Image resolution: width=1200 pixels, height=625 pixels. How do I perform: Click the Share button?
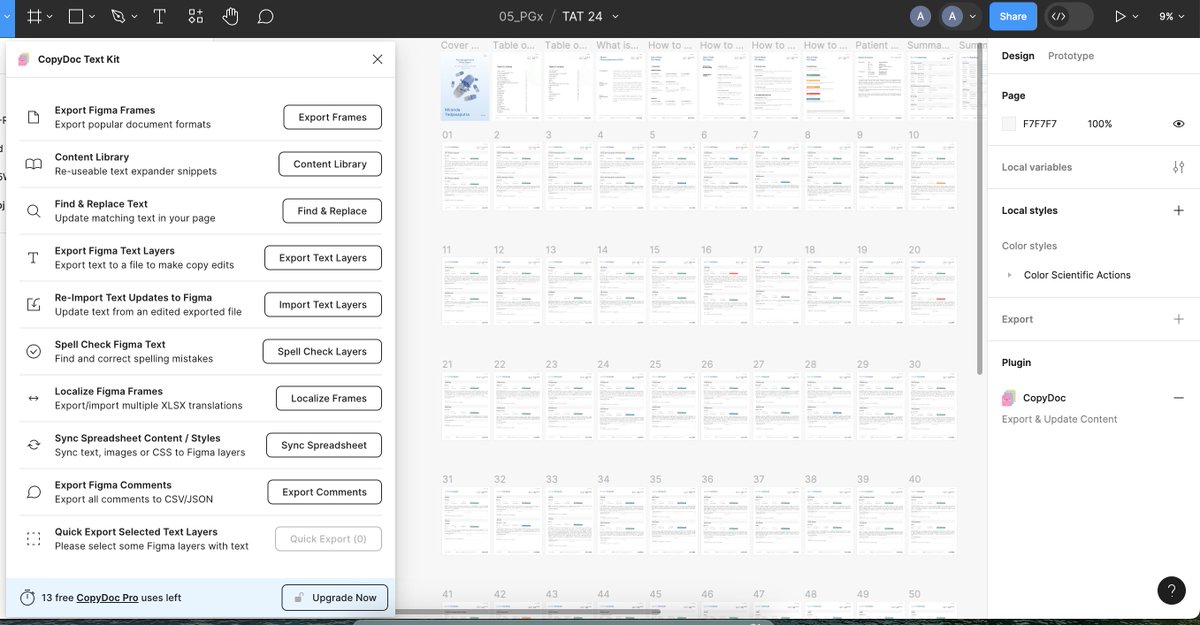1013,16
